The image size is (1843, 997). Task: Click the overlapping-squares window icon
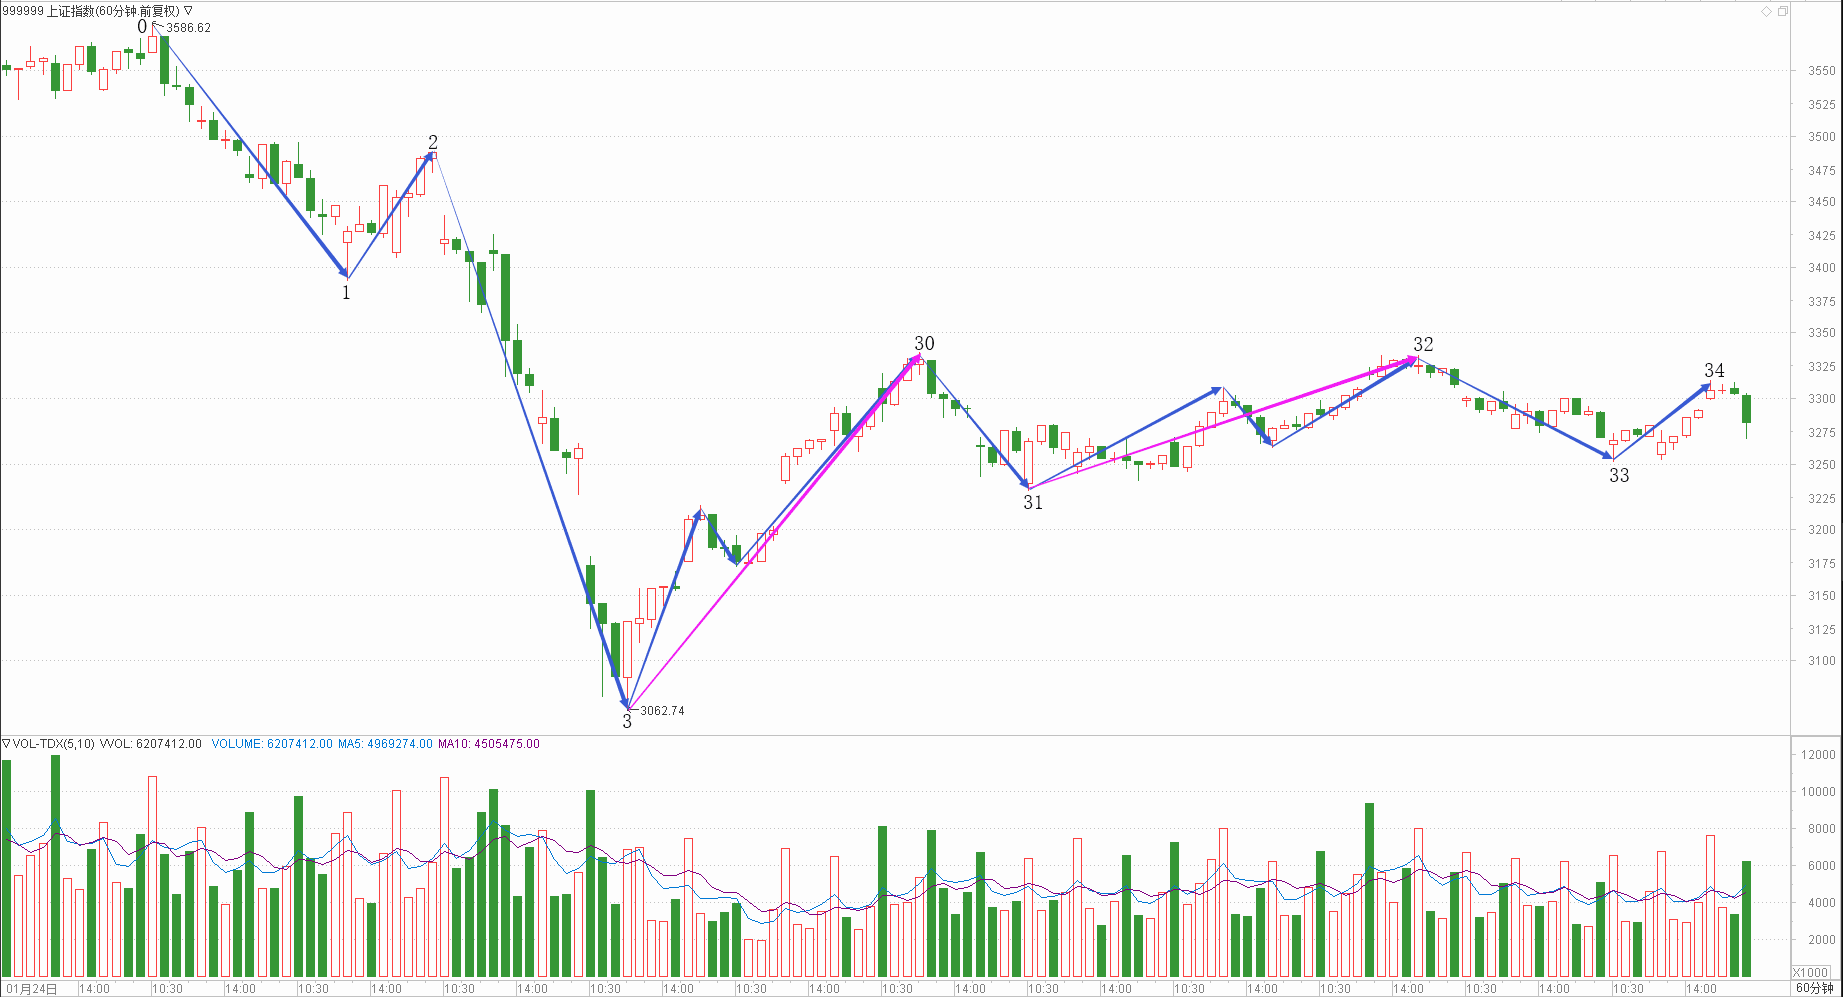(x=1782, y=11)
